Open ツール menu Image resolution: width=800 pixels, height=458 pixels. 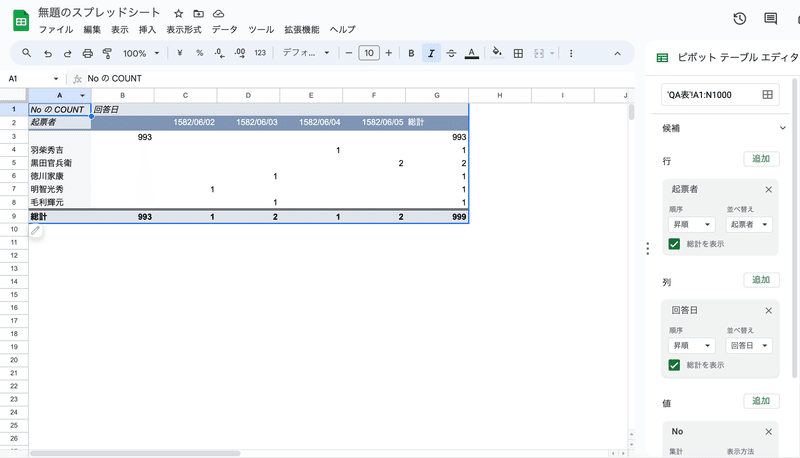261,30
